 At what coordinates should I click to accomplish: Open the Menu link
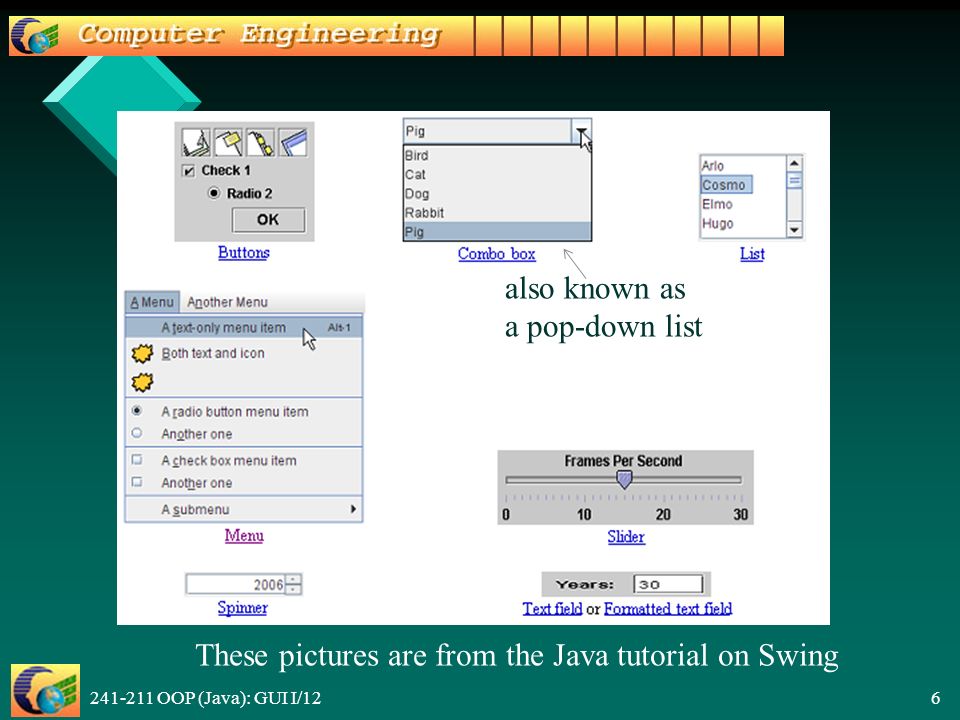244,535
